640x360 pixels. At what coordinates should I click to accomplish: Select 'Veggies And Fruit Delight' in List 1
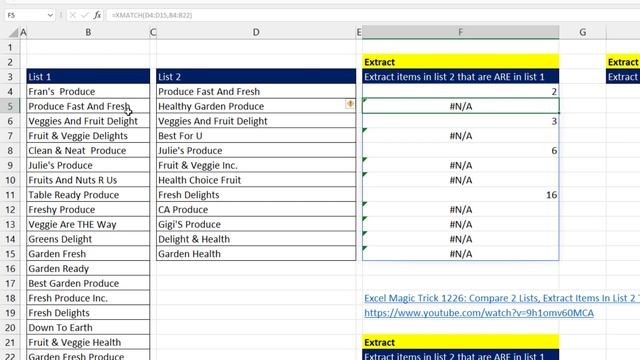tap(88, 121)
